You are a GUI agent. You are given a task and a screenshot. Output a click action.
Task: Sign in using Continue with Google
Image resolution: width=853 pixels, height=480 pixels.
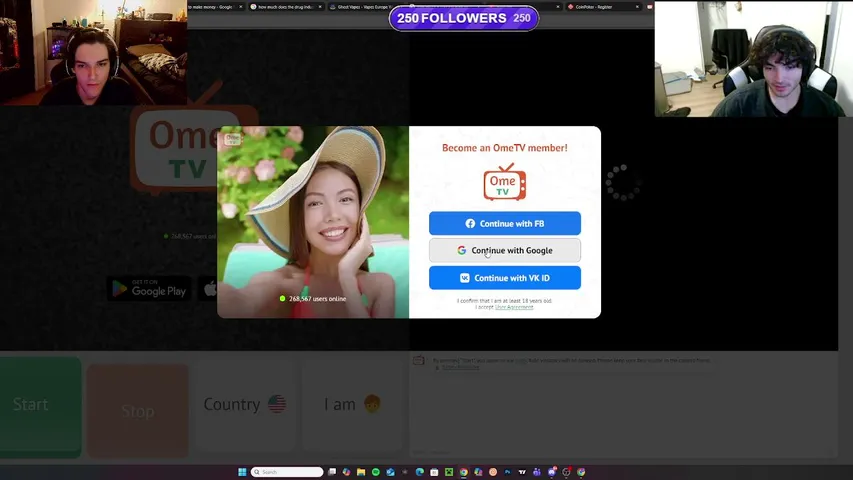[x=505, y=250]
